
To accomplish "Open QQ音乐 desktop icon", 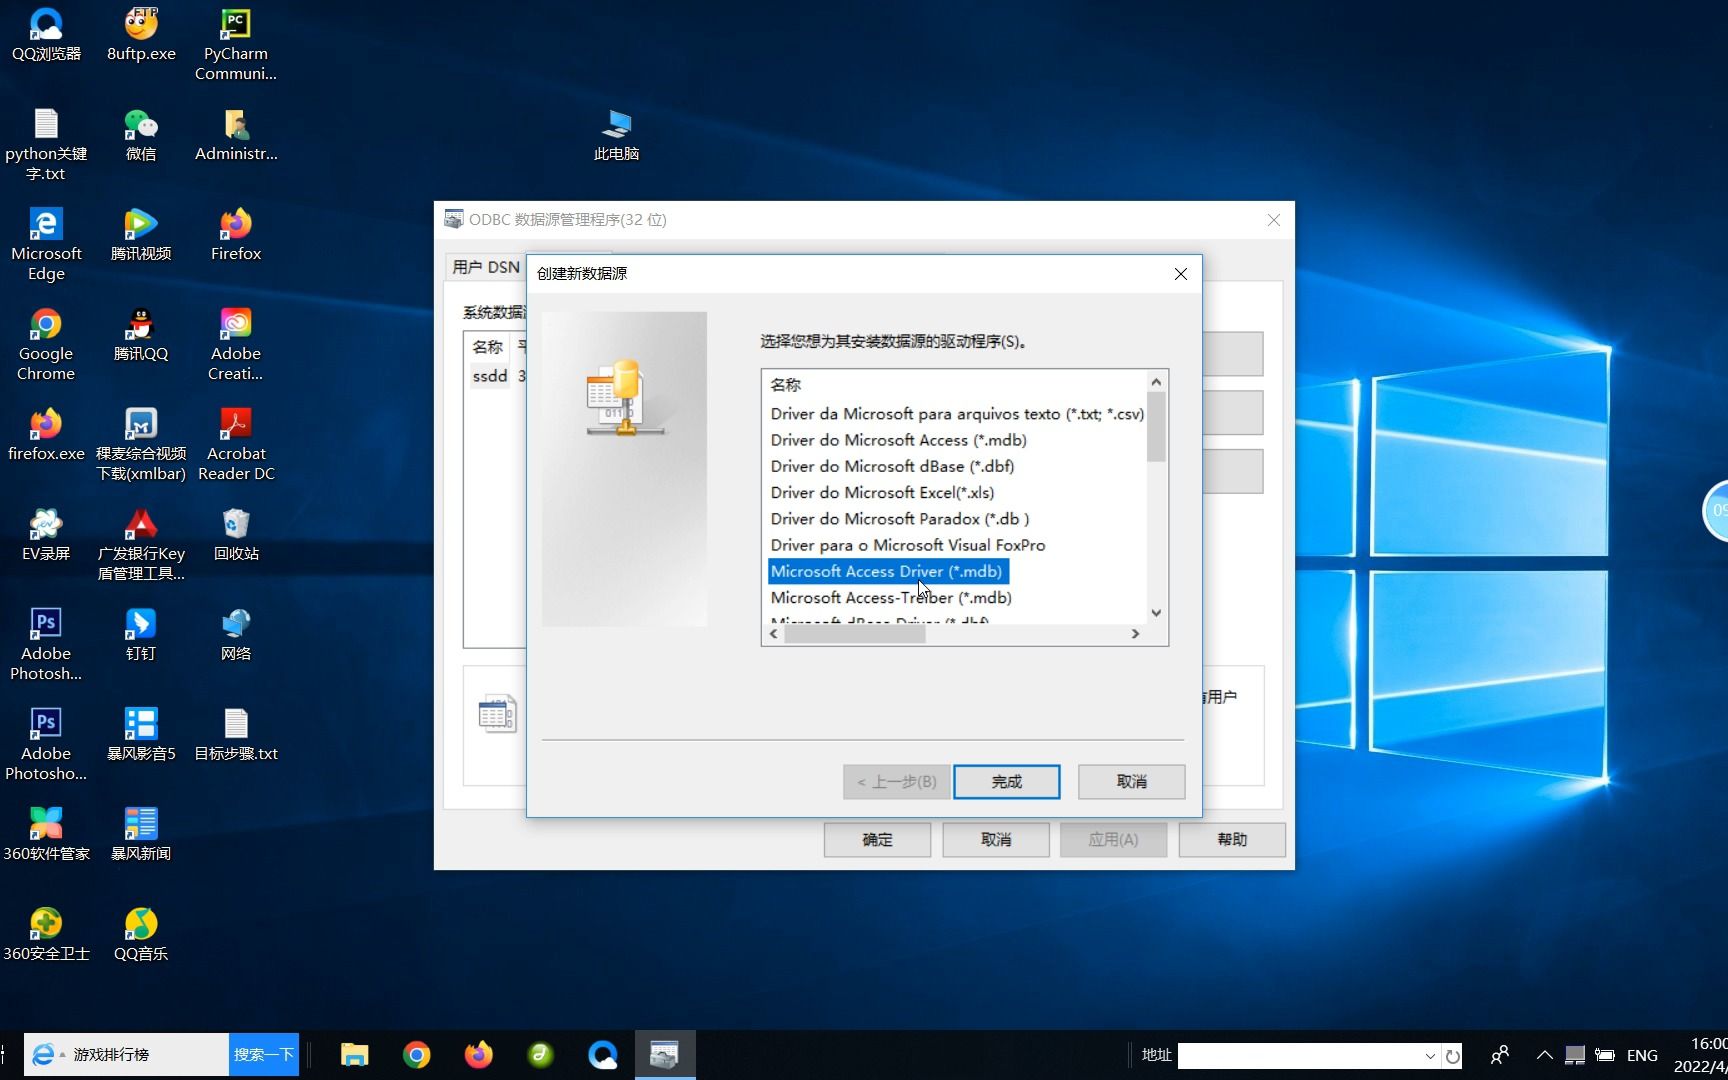I will tap(141, 934).
